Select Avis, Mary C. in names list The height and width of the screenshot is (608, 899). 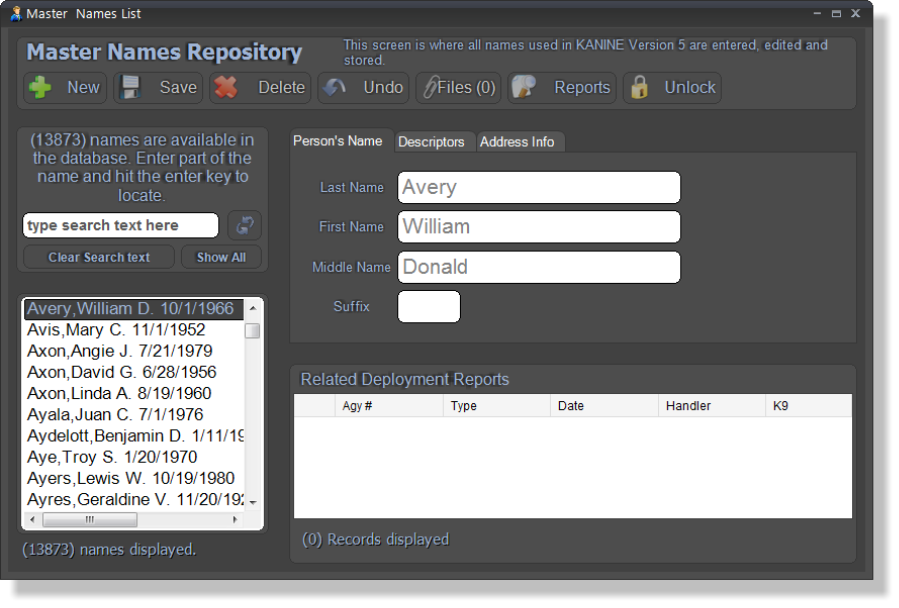point(134,330)
